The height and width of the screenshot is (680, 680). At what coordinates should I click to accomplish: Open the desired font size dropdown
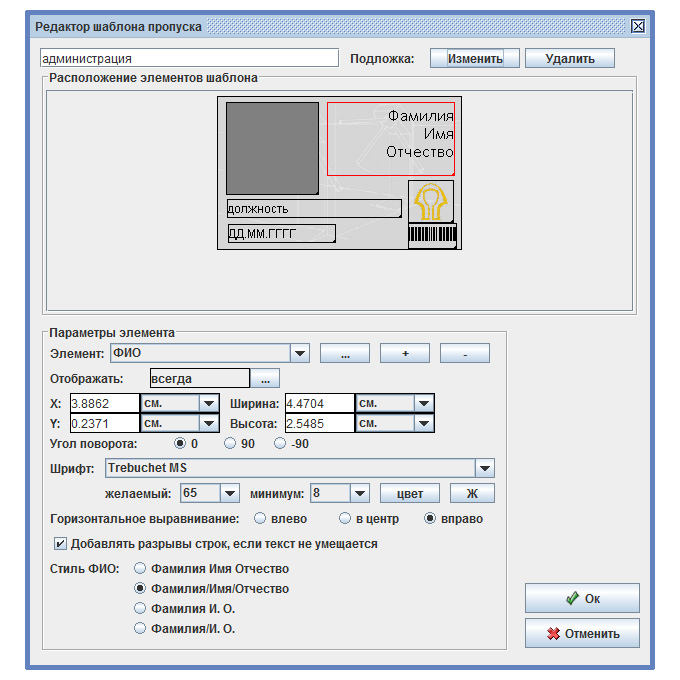pyautogui.click(x=229, y=493)
